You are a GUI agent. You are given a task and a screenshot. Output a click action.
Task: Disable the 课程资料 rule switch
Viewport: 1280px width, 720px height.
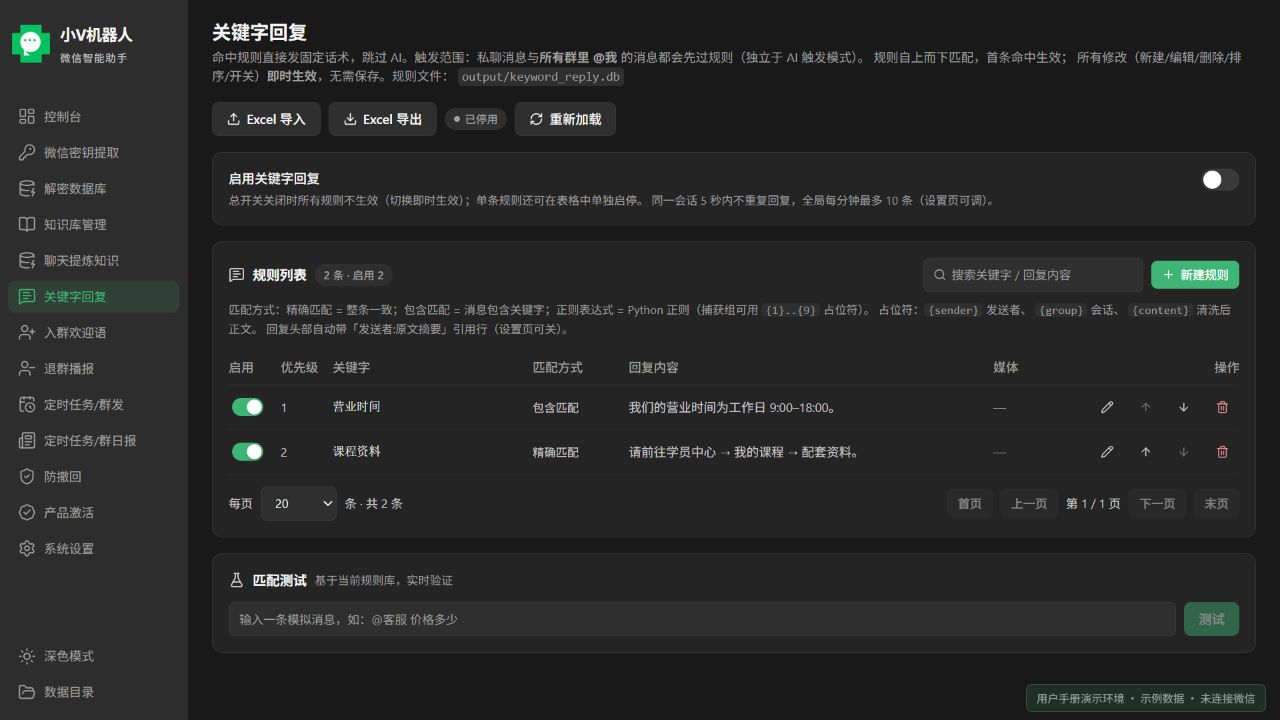[x=247, y=452]
